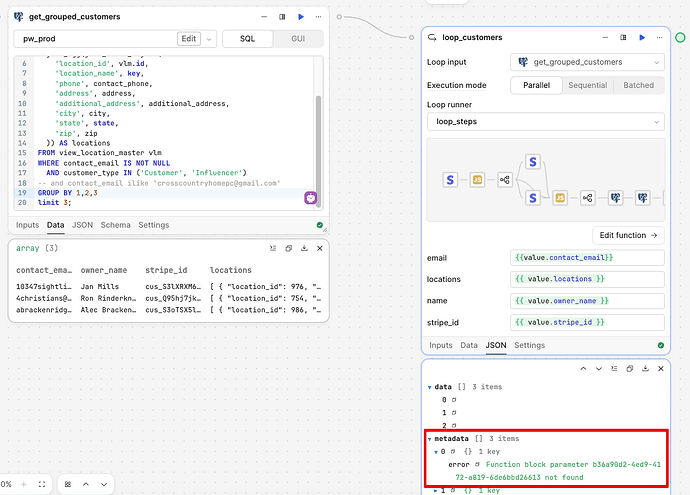Copy the loop_customers JSON output
The width and height of the screenshot is (690, 495).
click(630, 369)
